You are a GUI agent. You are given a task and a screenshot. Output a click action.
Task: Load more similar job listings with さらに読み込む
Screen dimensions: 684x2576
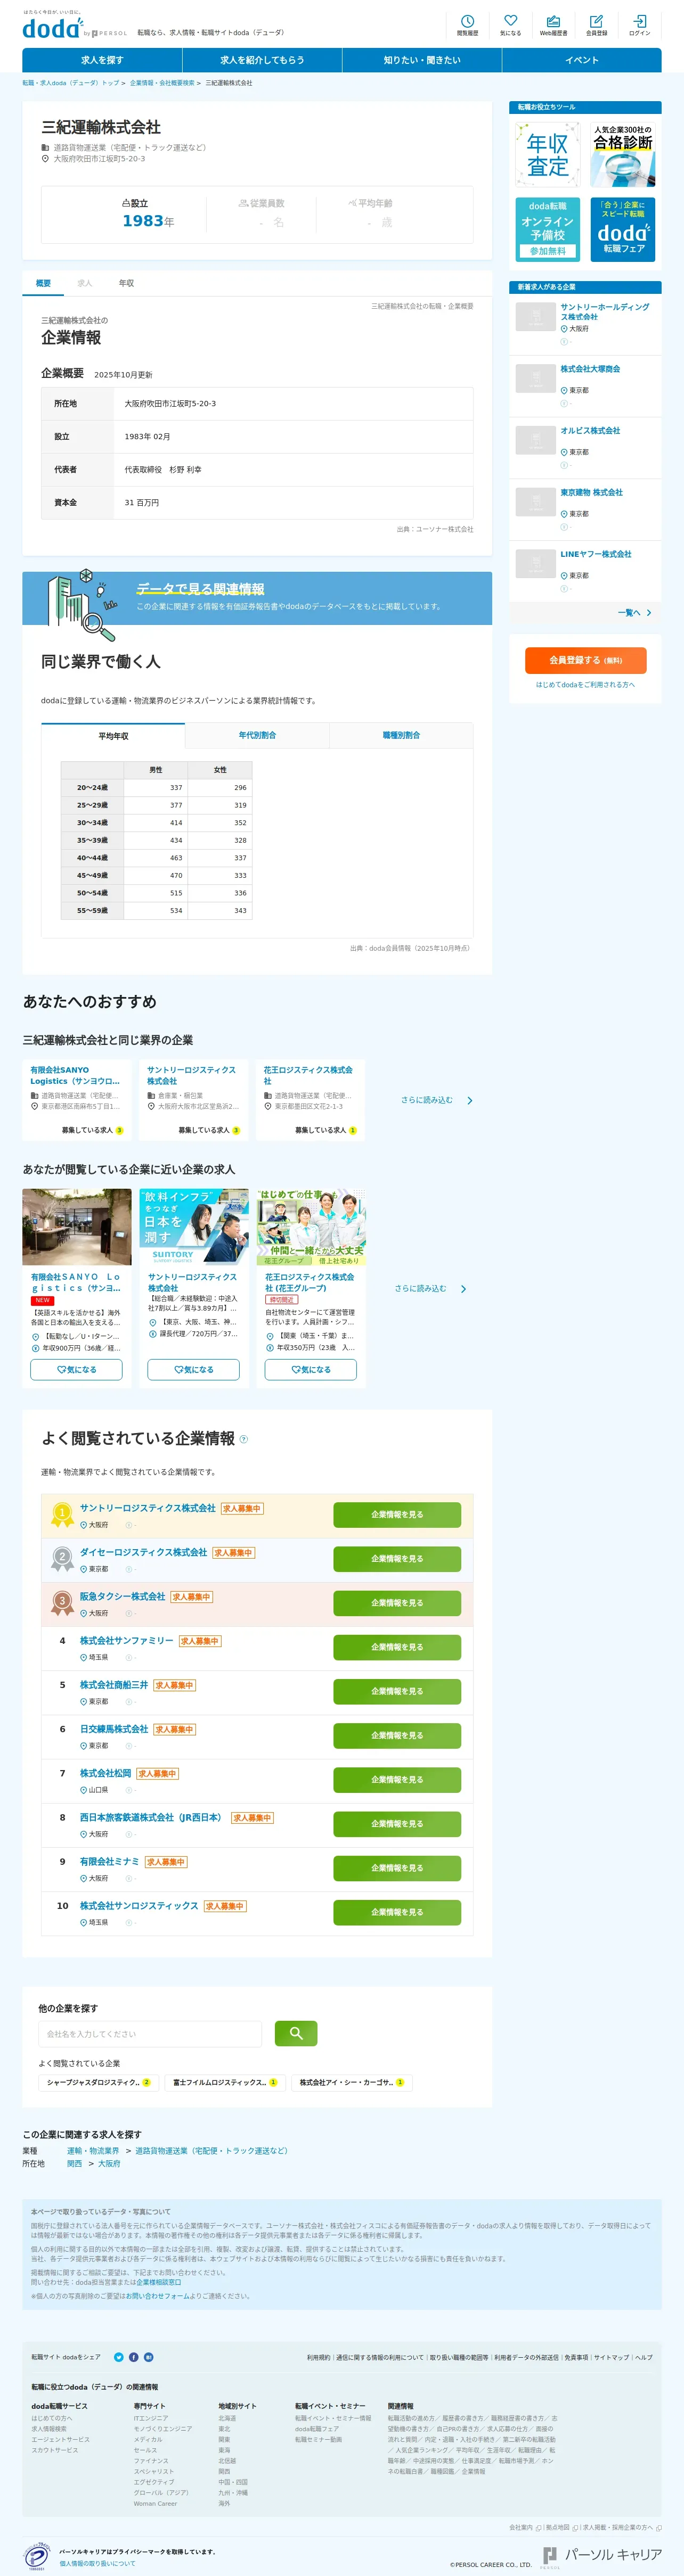(430, 1289)
